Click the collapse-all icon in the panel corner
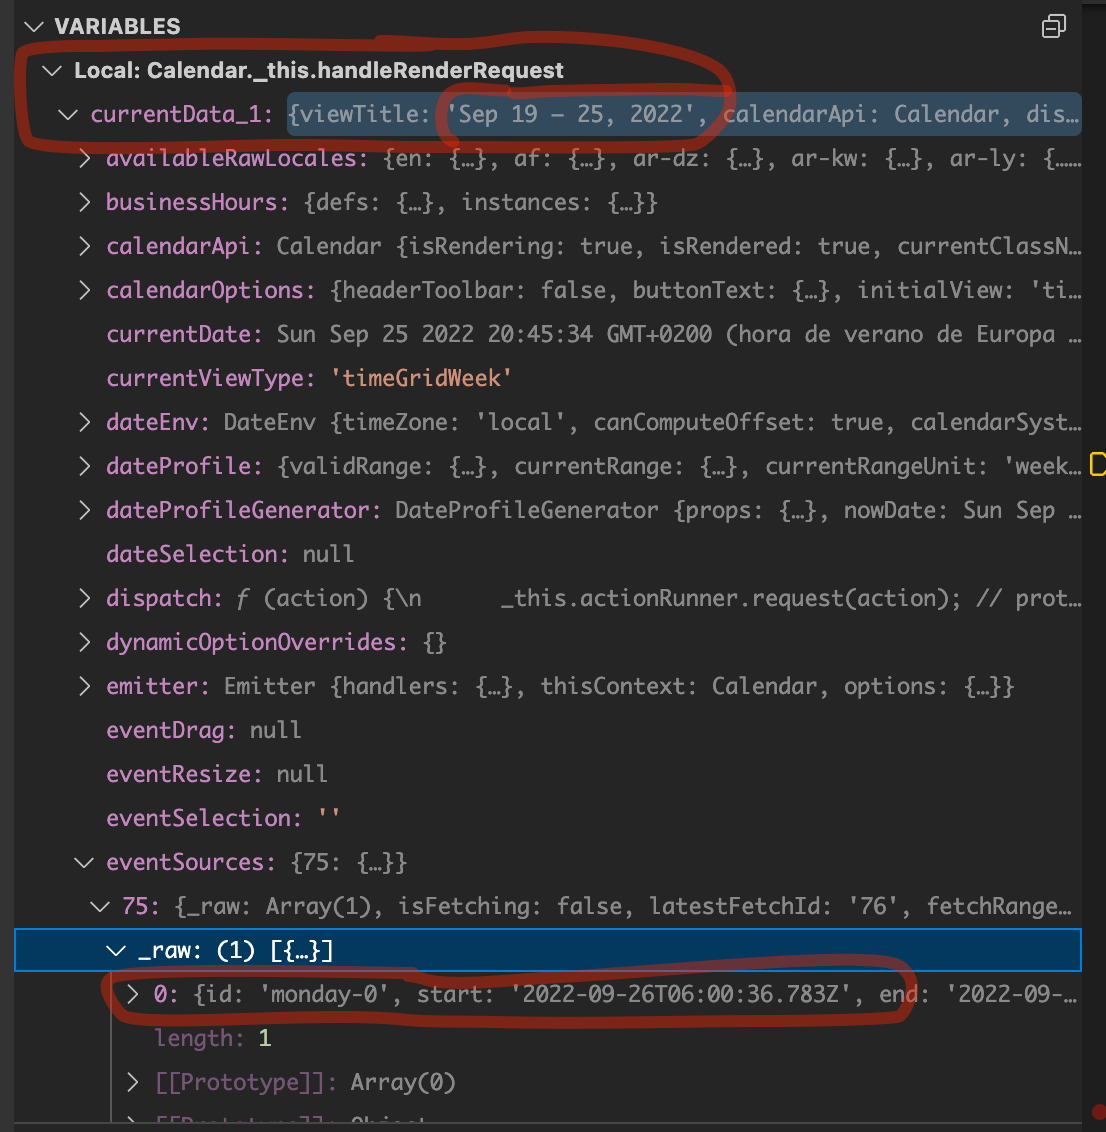This screenshot has width=1106, height=1132. tap(1053, 26)
